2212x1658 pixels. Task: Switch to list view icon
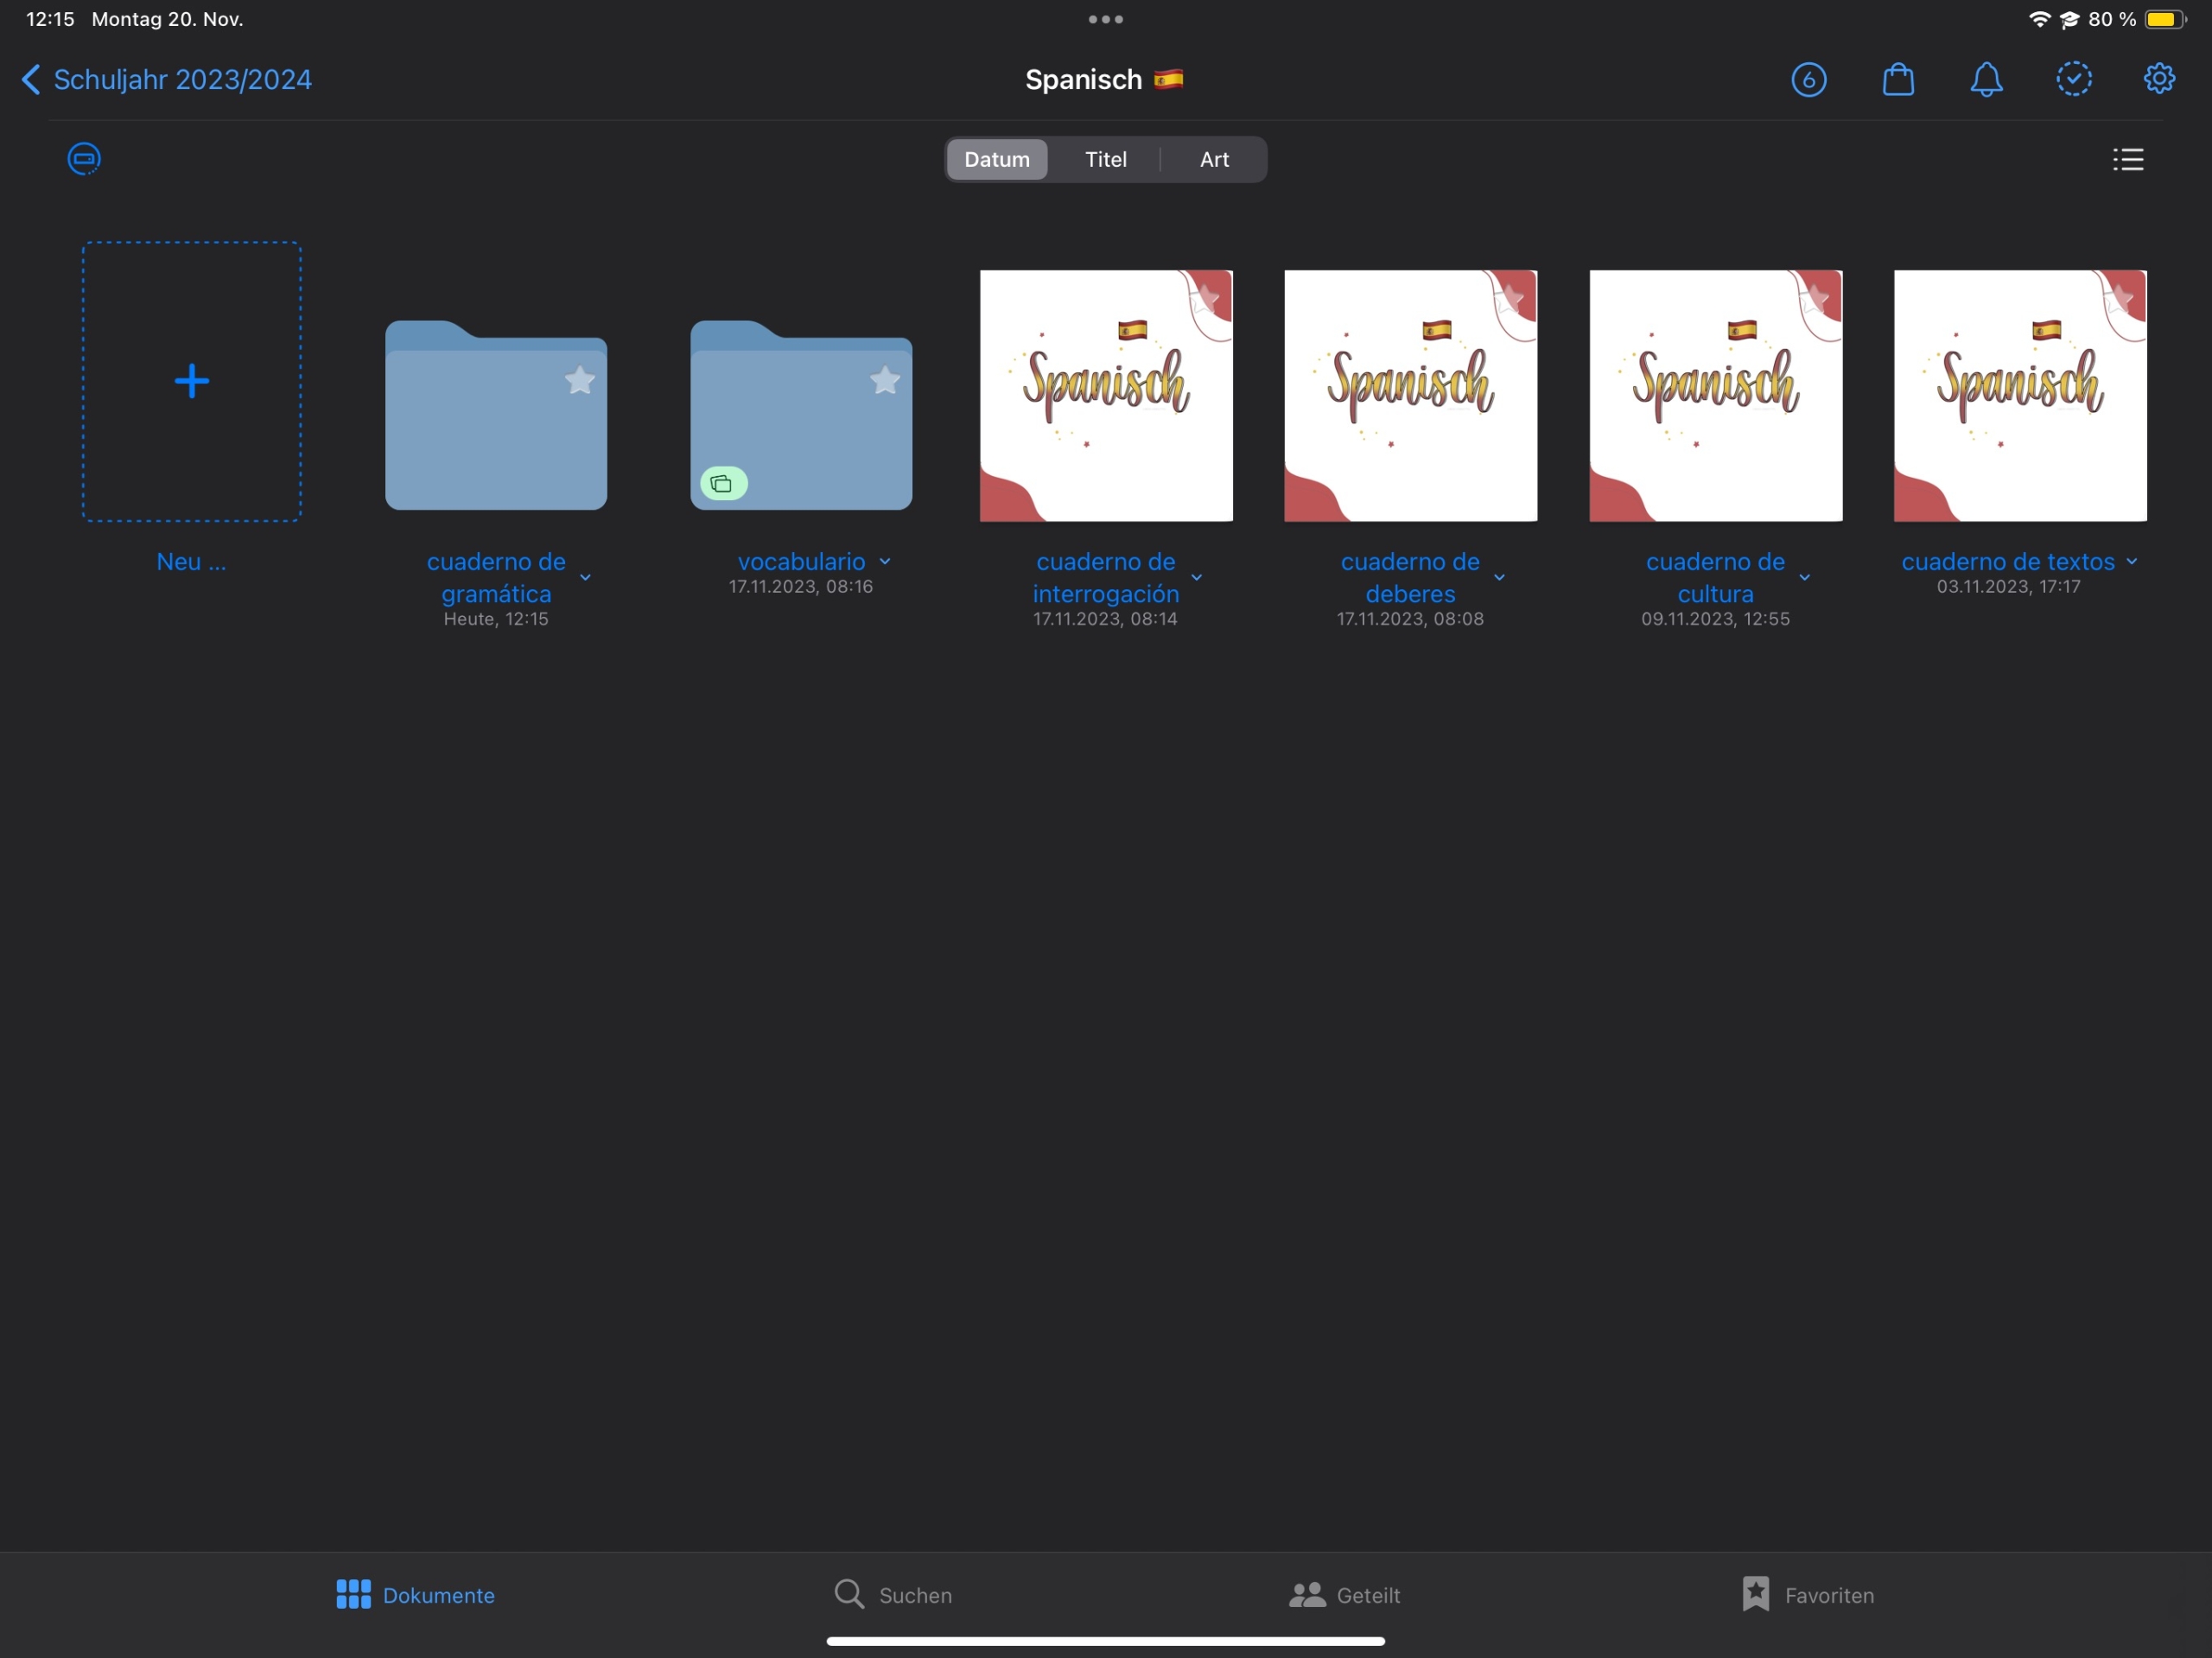point(2127,159)
